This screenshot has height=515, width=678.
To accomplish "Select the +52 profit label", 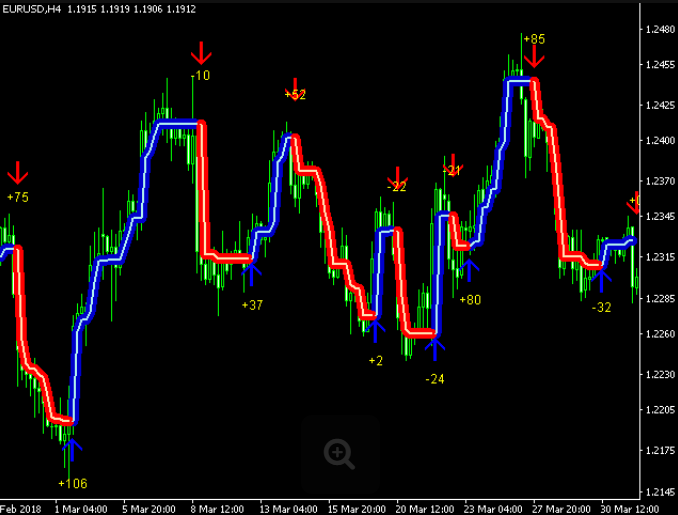I will 295,95.
